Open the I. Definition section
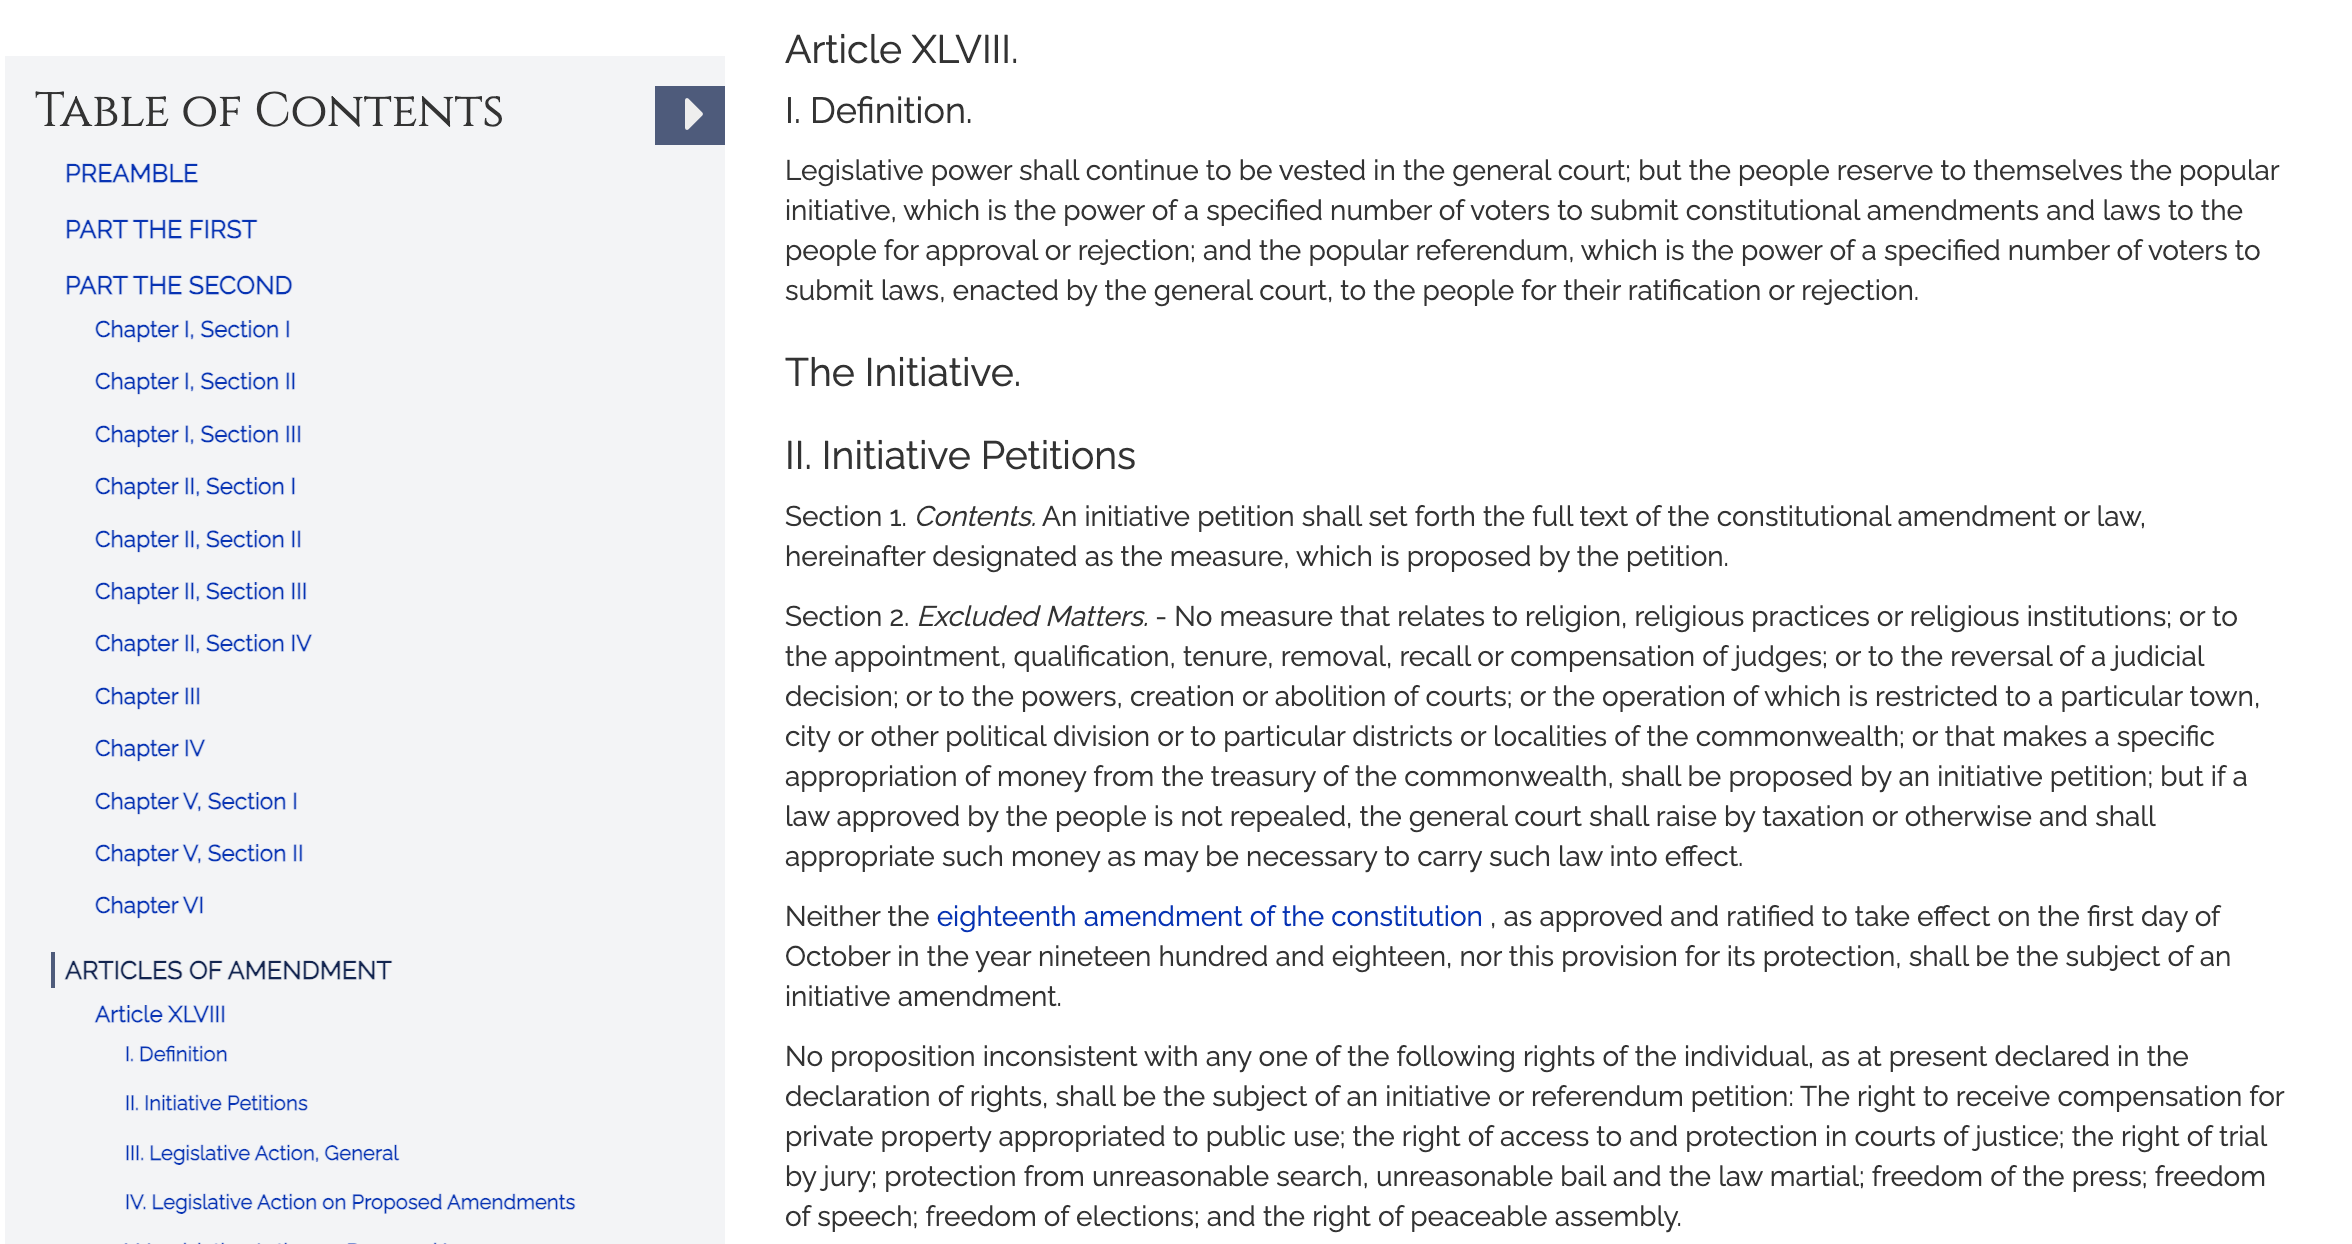 pos(176,1054)
